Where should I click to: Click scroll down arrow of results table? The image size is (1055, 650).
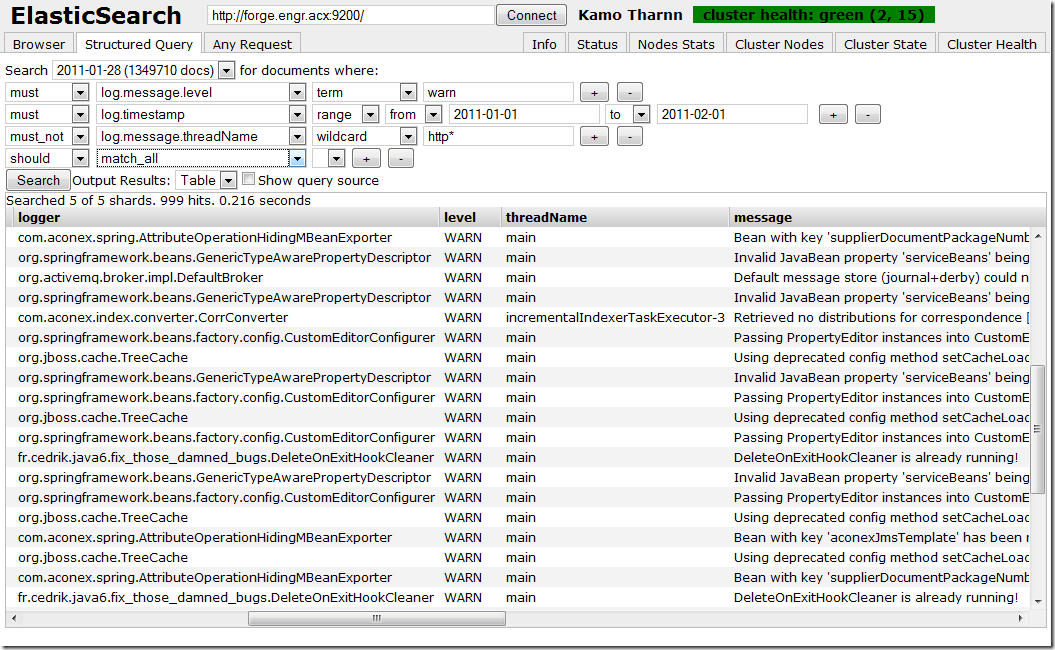(x=1038, y=601)
